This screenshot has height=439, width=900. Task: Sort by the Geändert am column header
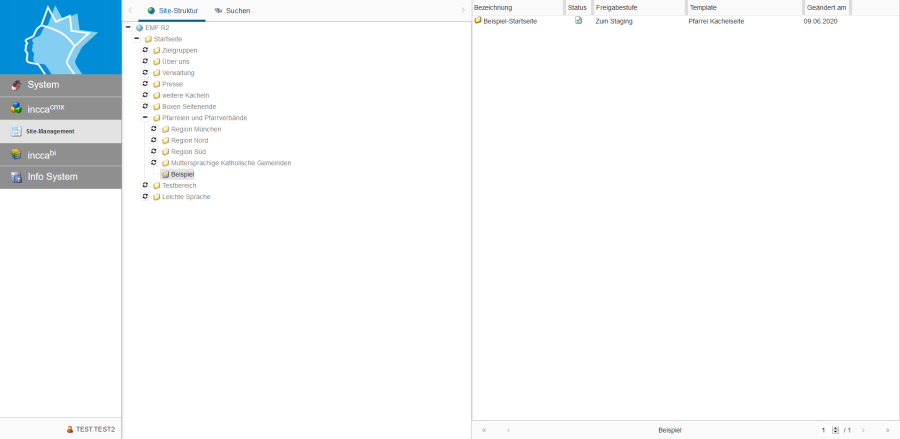pyautogui.click(x=828, y=7)
